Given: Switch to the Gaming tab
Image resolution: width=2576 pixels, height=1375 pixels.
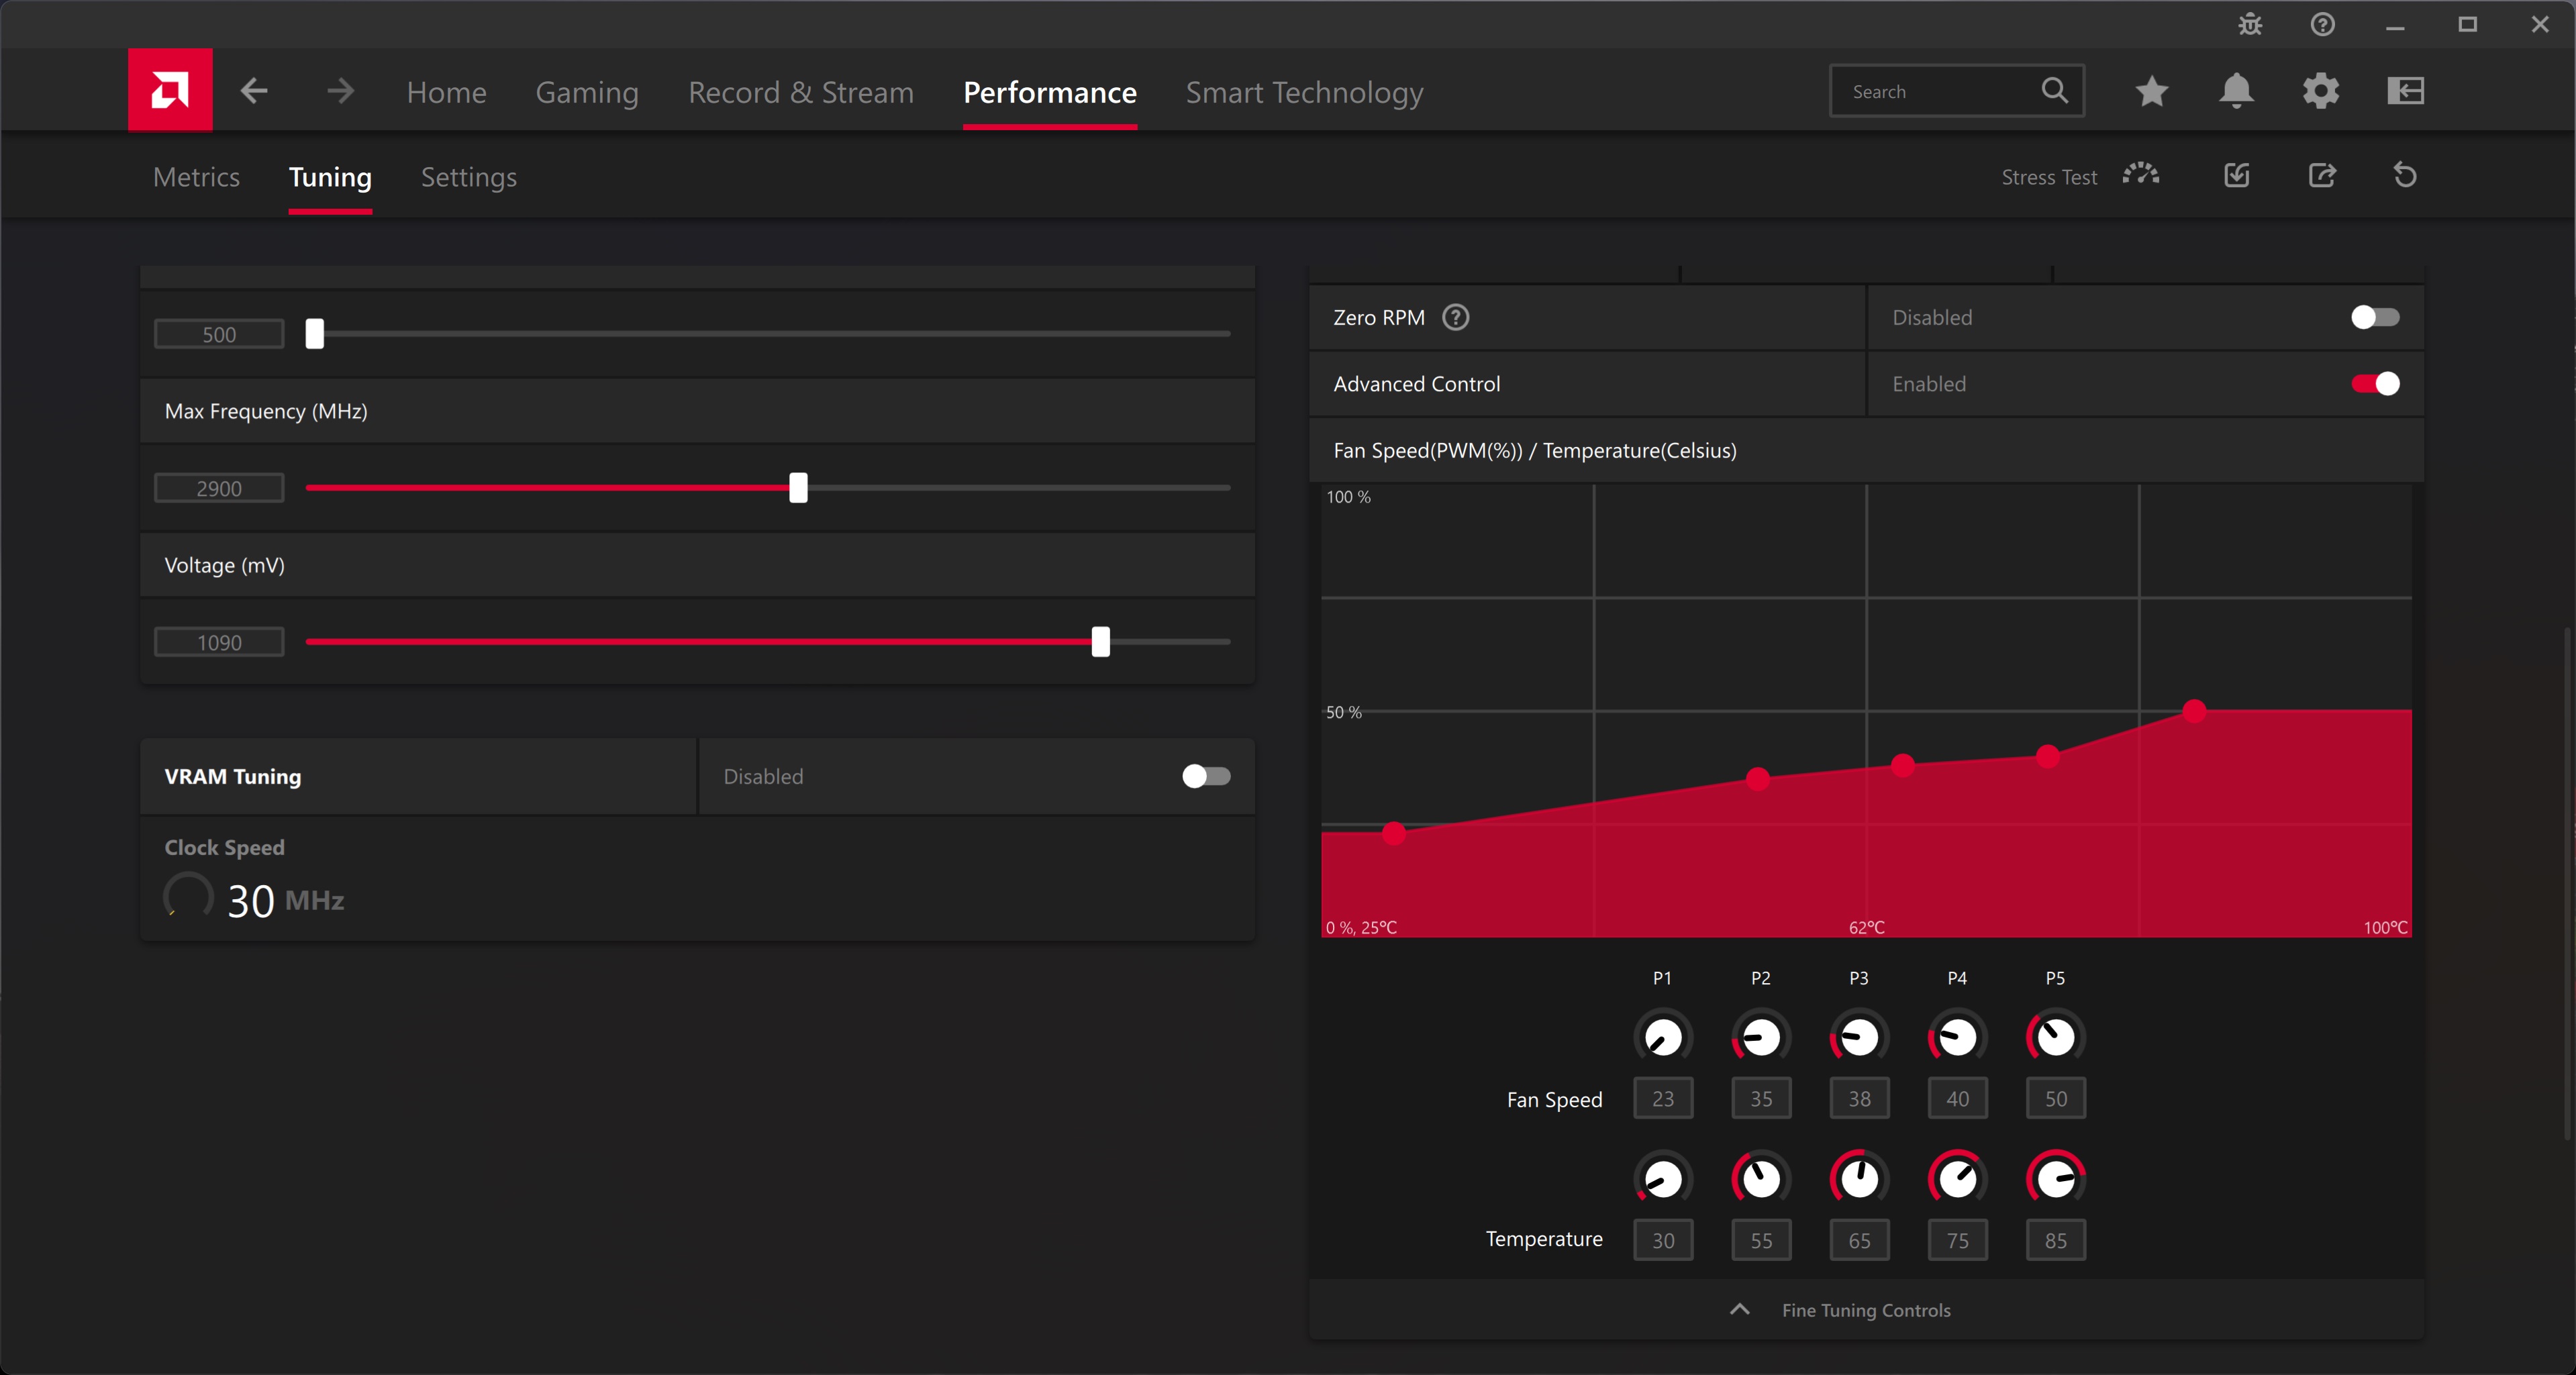Looking at the screenshot, I should pos(587,92).
